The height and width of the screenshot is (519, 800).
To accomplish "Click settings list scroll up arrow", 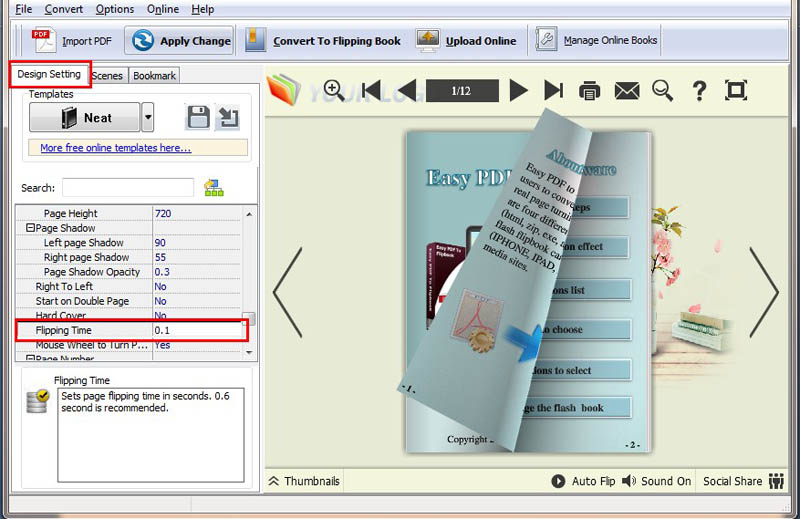I will [x=249, y=214].
